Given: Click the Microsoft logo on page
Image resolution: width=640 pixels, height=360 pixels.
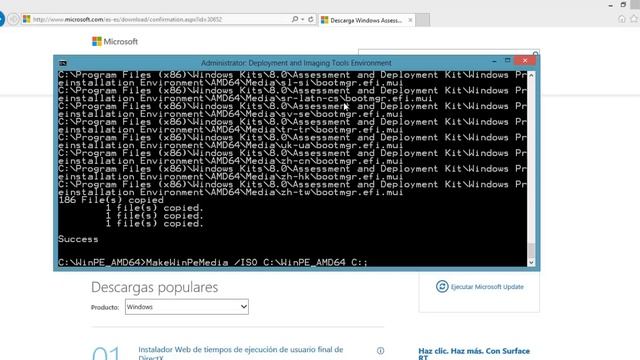Looking at the screenshot, I should [115, 41].
